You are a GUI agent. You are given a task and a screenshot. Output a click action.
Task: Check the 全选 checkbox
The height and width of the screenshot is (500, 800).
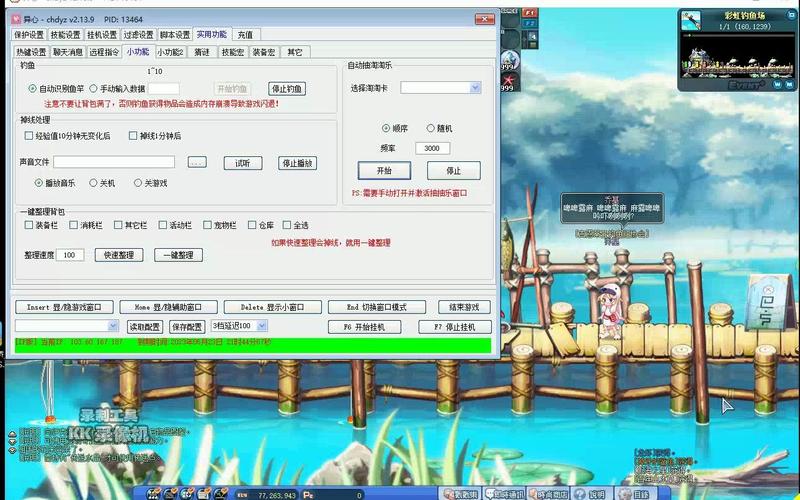coord(295,225)
